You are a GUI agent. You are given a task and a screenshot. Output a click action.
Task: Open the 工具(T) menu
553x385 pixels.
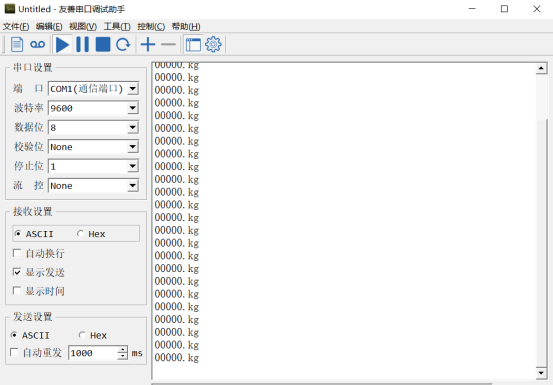(117, 26)
